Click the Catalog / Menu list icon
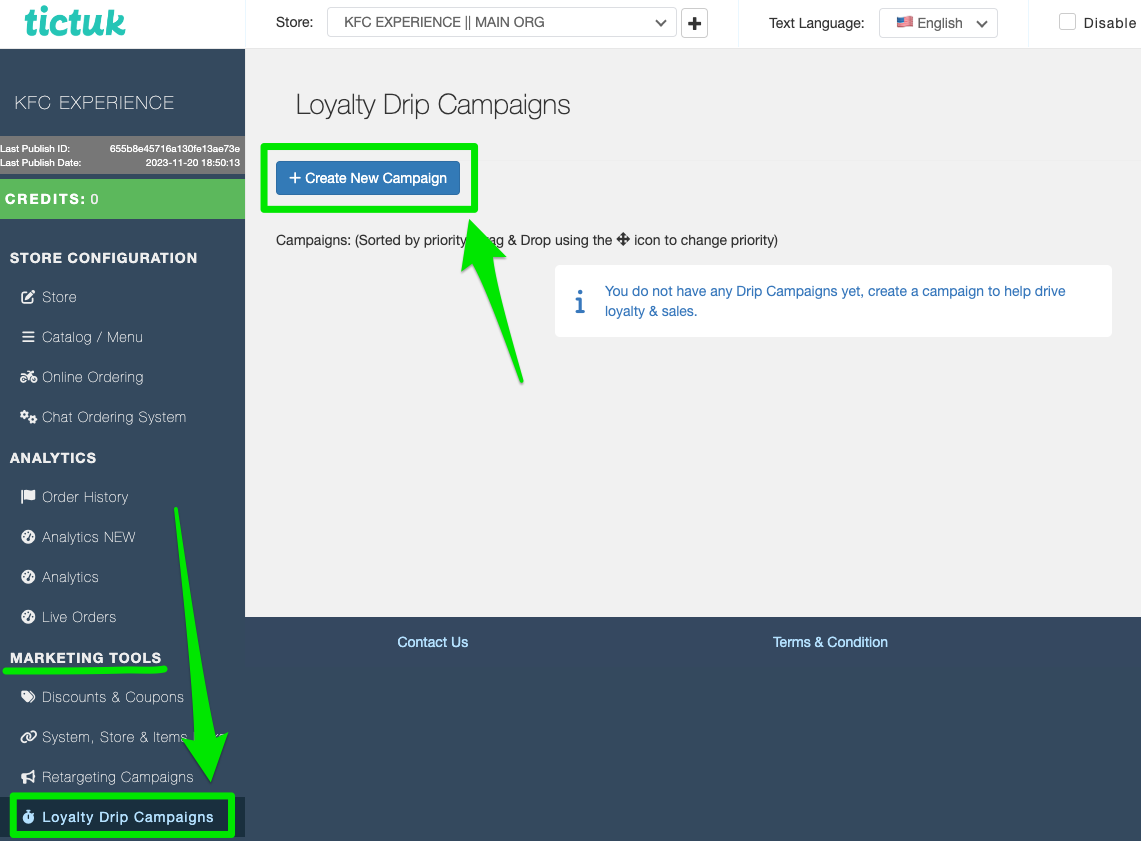Image resolution: width=1141 pixels, height=841 pixels. [28, 337]
